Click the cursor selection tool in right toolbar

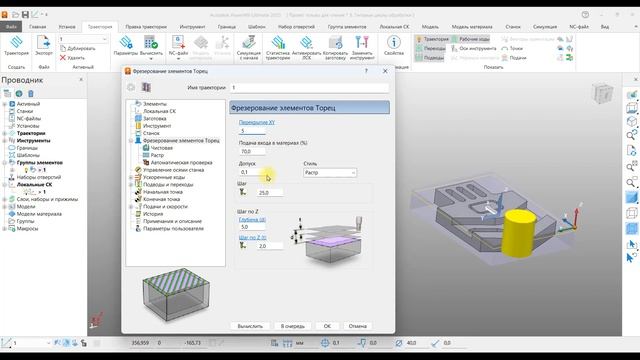pyautogui.click(x=631, y=244)
